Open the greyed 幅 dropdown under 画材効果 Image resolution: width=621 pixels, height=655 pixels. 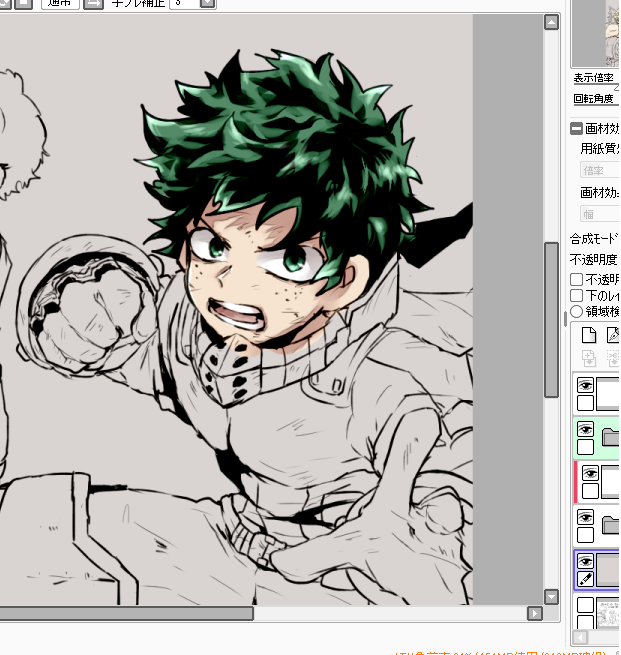pos(600,214)
